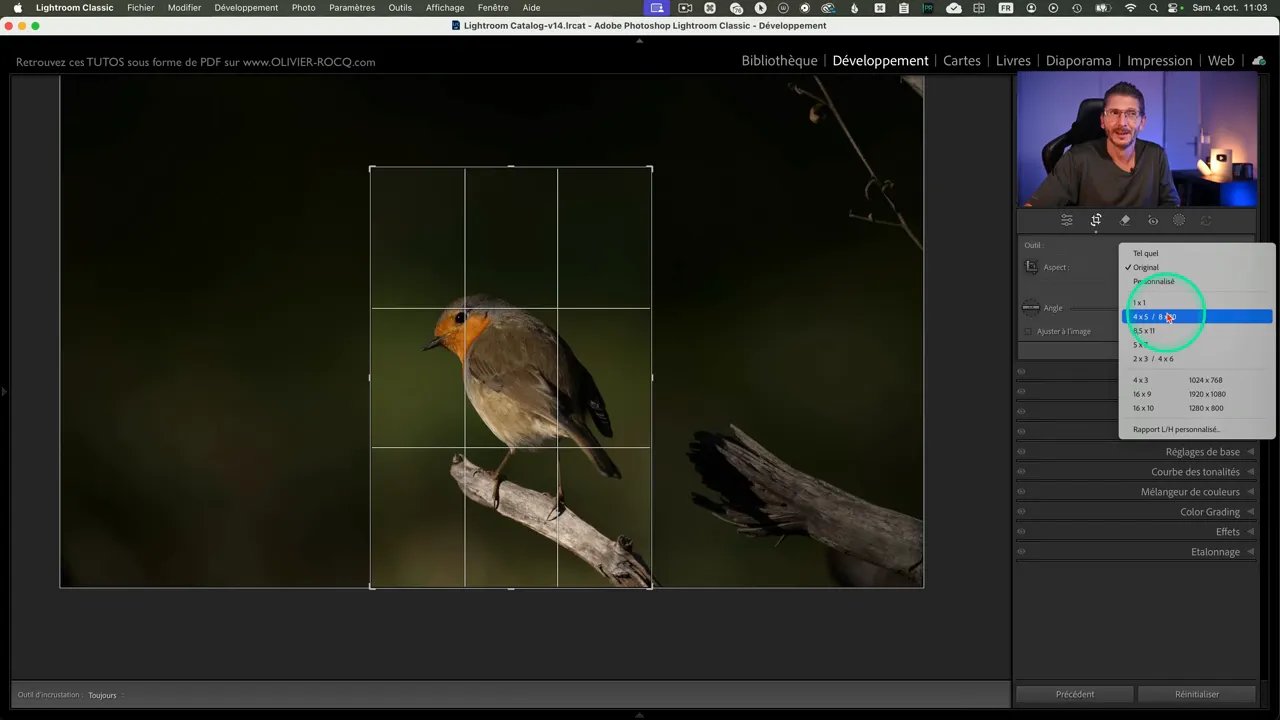Switch to the Bibliothèque module
The width and height of the screenshot is (1280, 720).
pos(779,61)
